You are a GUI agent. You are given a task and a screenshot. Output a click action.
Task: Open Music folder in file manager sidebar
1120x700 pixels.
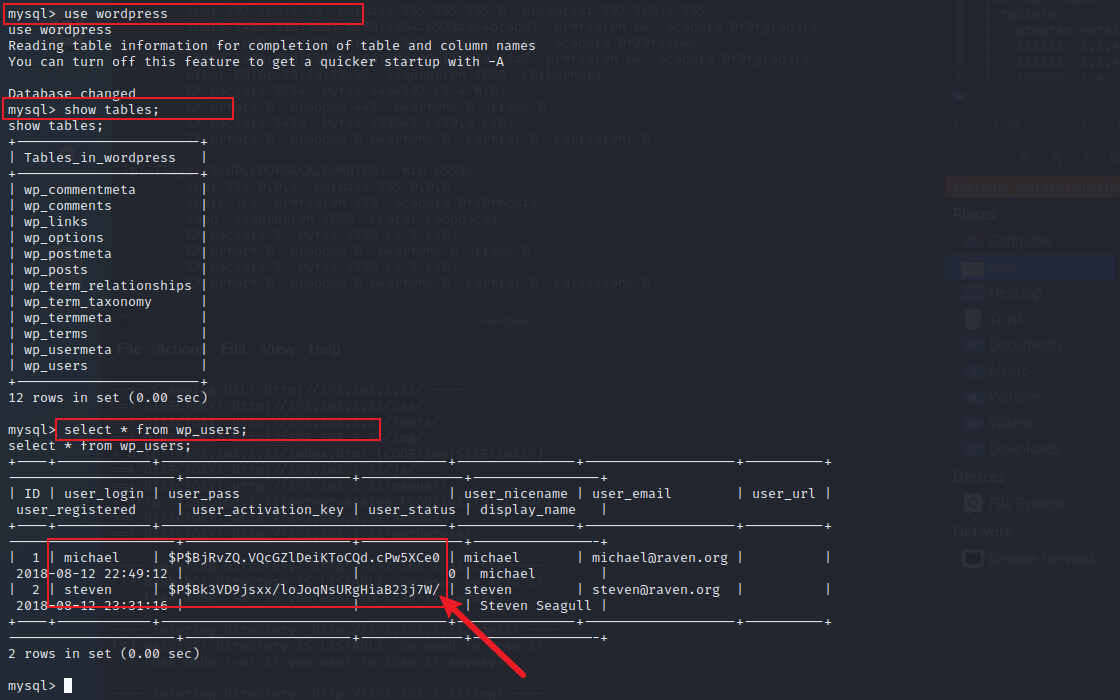pyautogui.click(x=995, y=371)
